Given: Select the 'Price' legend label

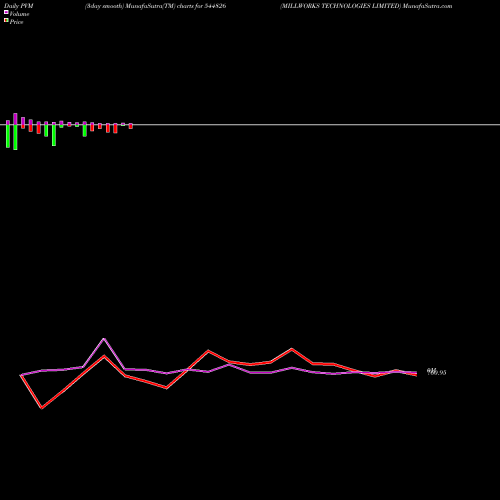Looking at the screenshot, I should (x=16, y=22).
